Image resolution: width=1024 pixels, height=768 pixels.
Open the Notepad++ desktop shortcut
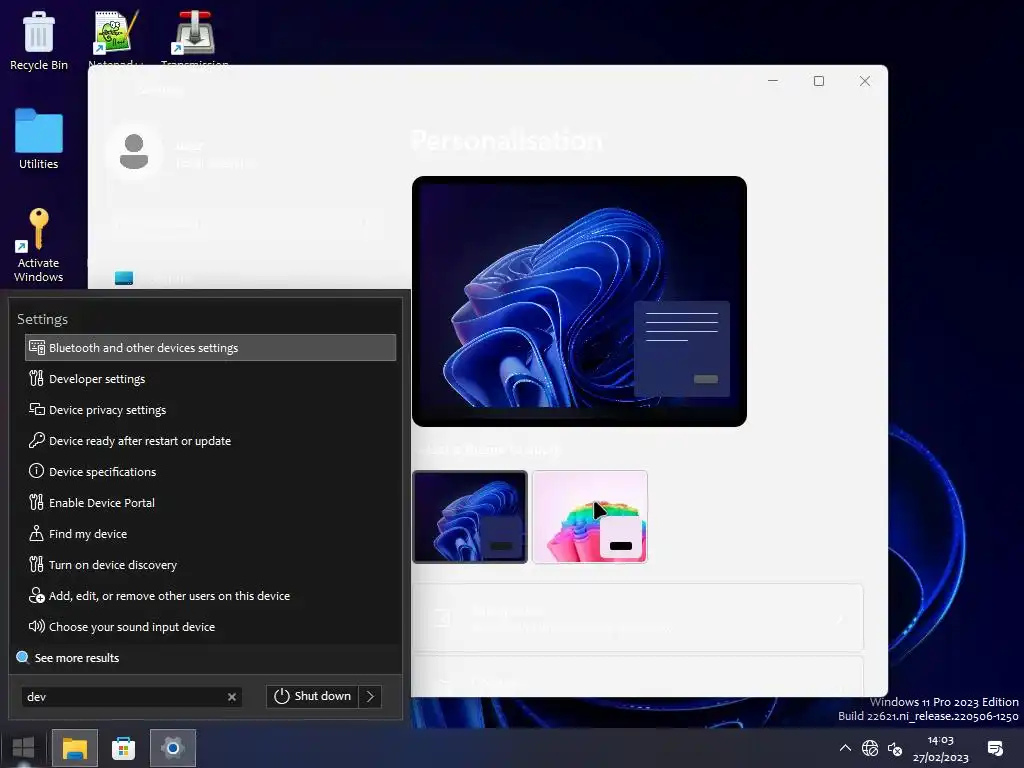[x=116, y=37]
